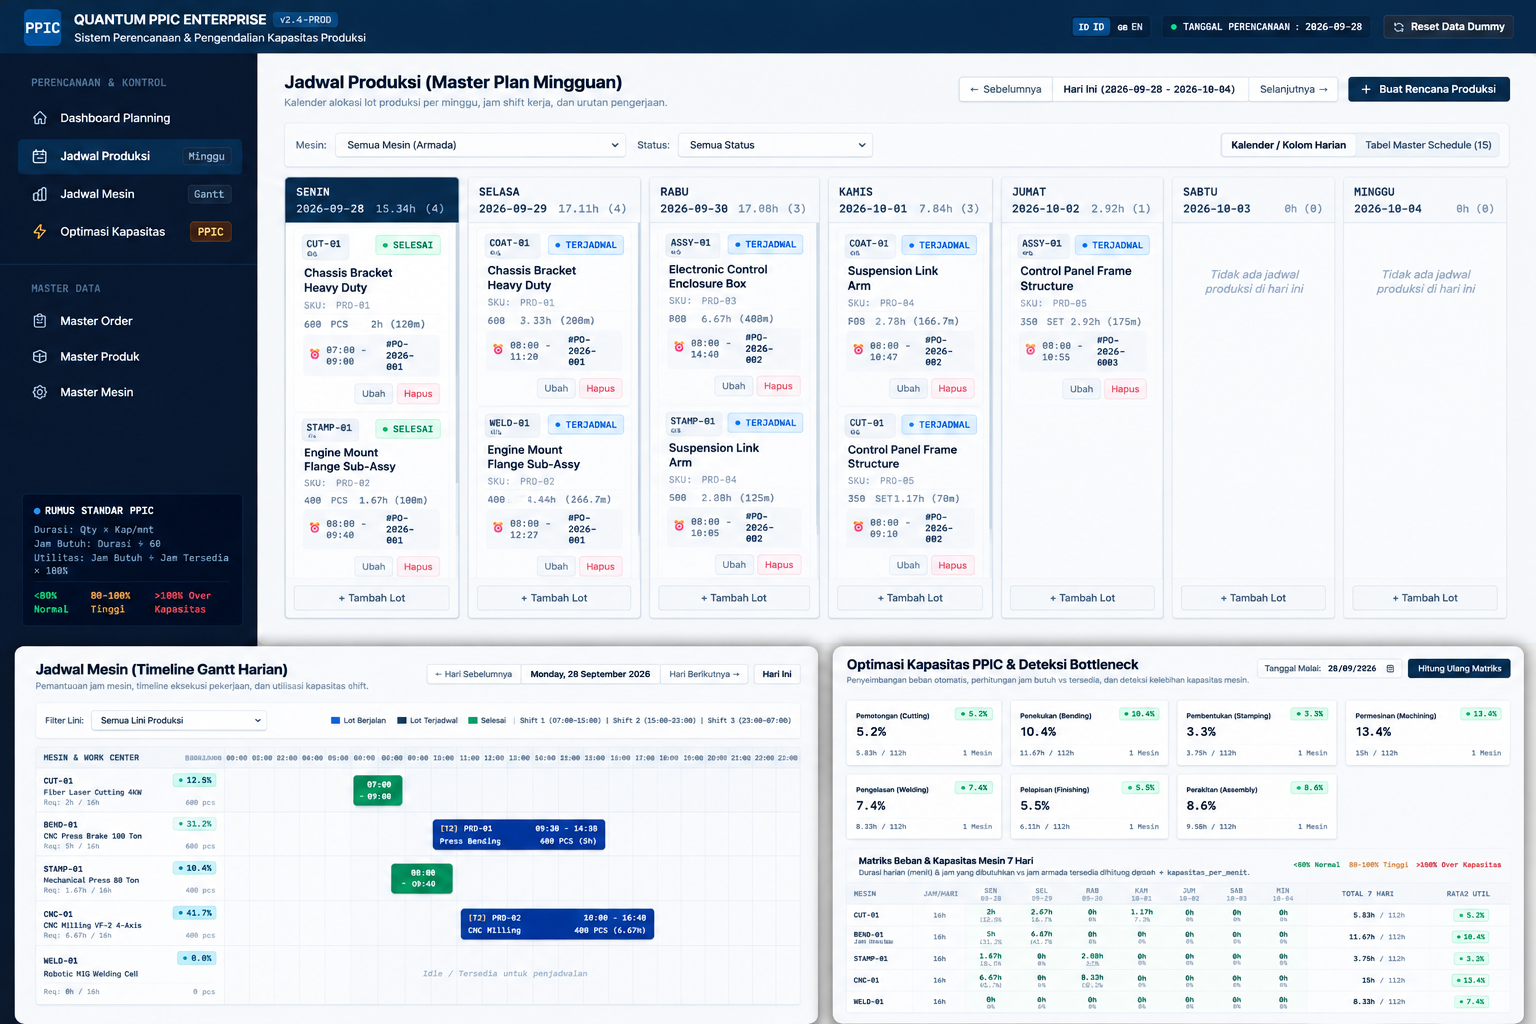
Task: Switch language to ID Indonesian
Action: (1091, 27)
